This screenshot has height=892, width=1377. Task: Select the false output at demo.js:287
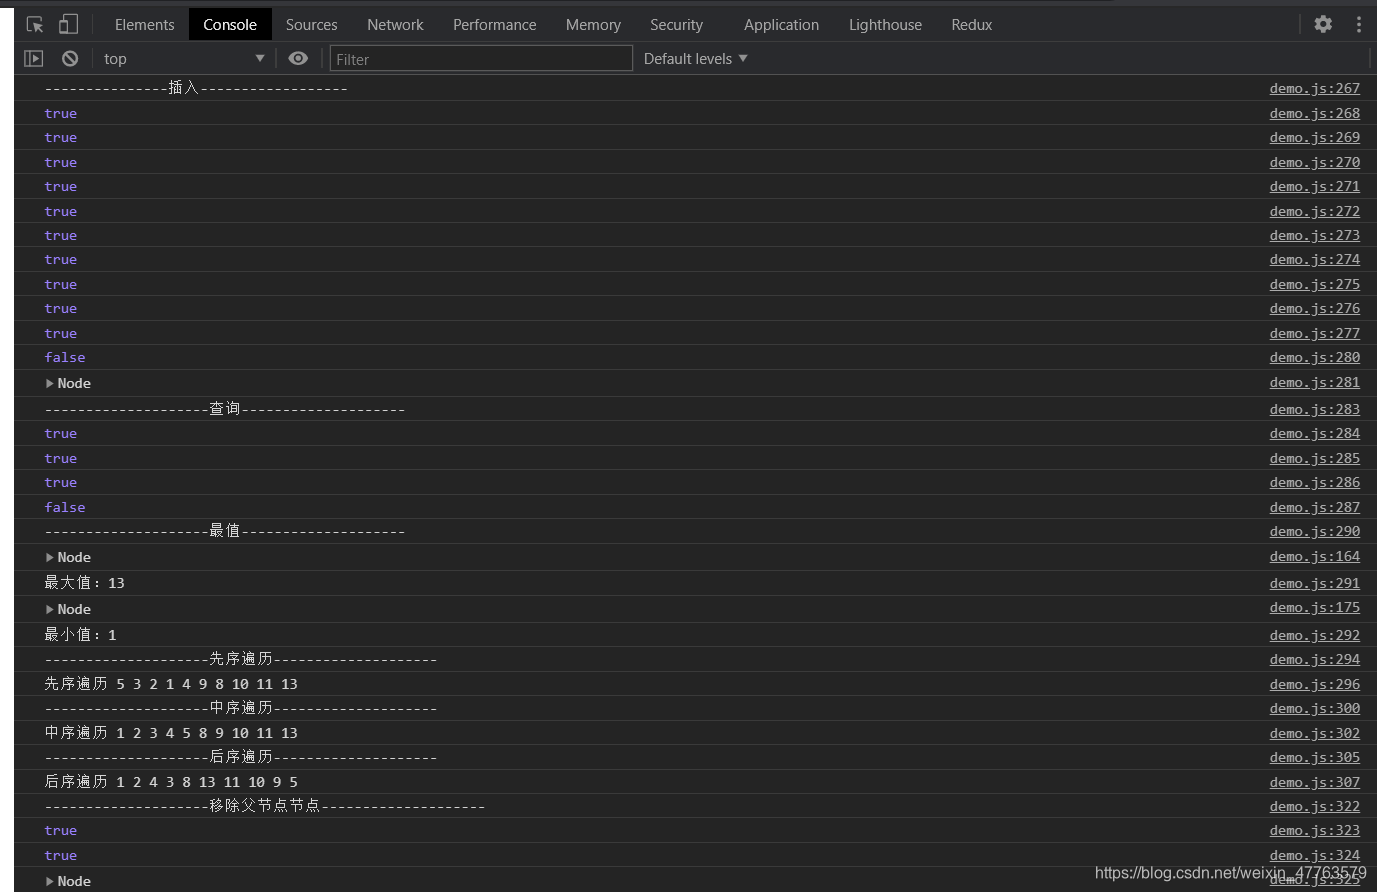(65, 507)
